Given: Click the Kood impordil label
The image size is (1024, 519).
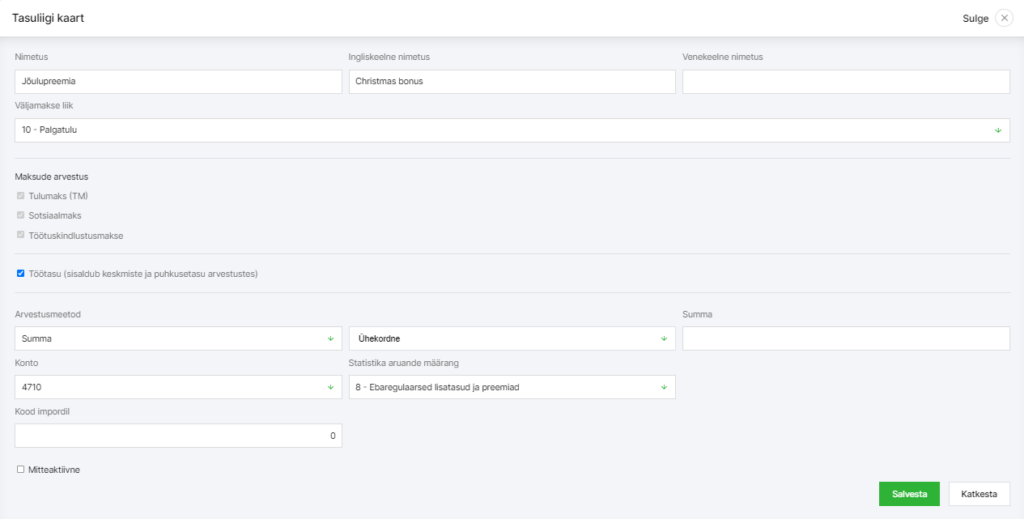Looking at the screenshot, I should pyautogui.click(x=42, y=411).
